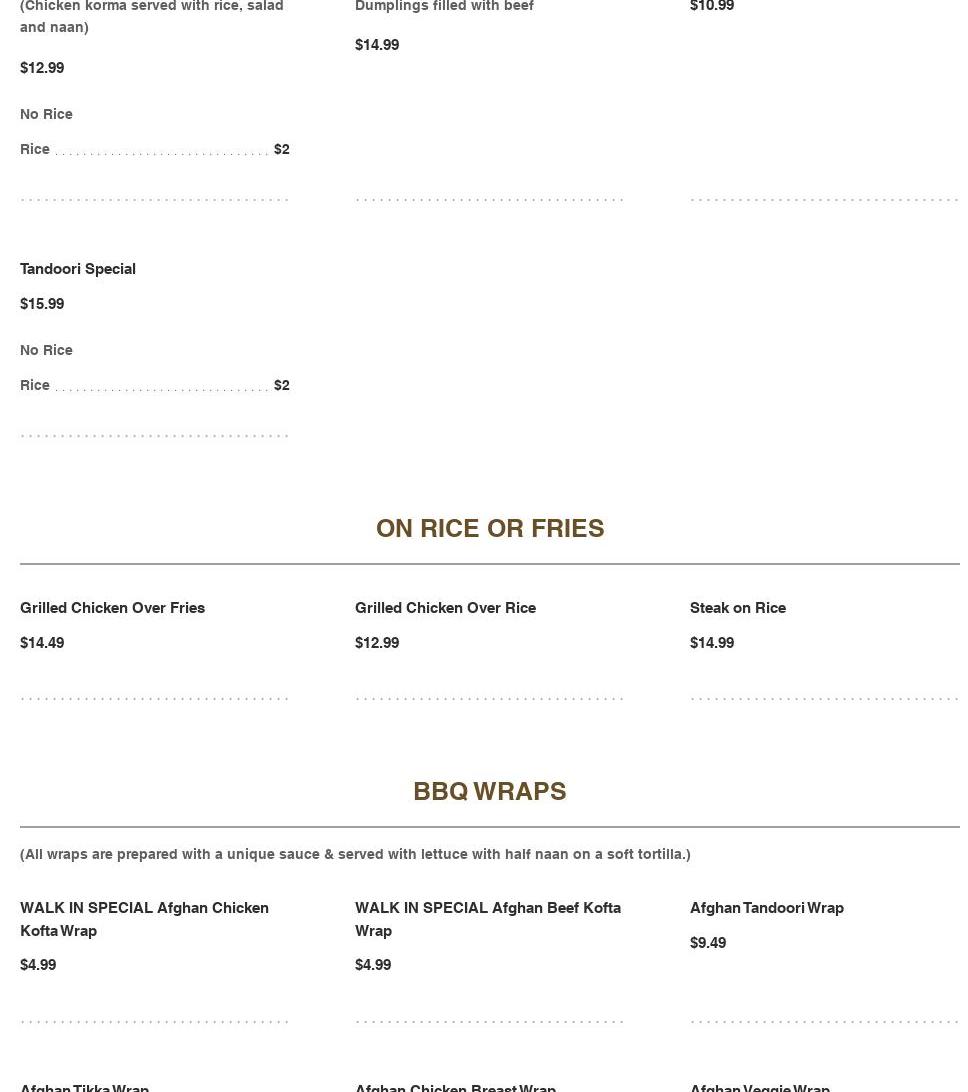Image resolution: width=968 pixels, height=1092 pixels.
Task: Click the $15.99 Tandoori Special price
Action: point(42,304)
